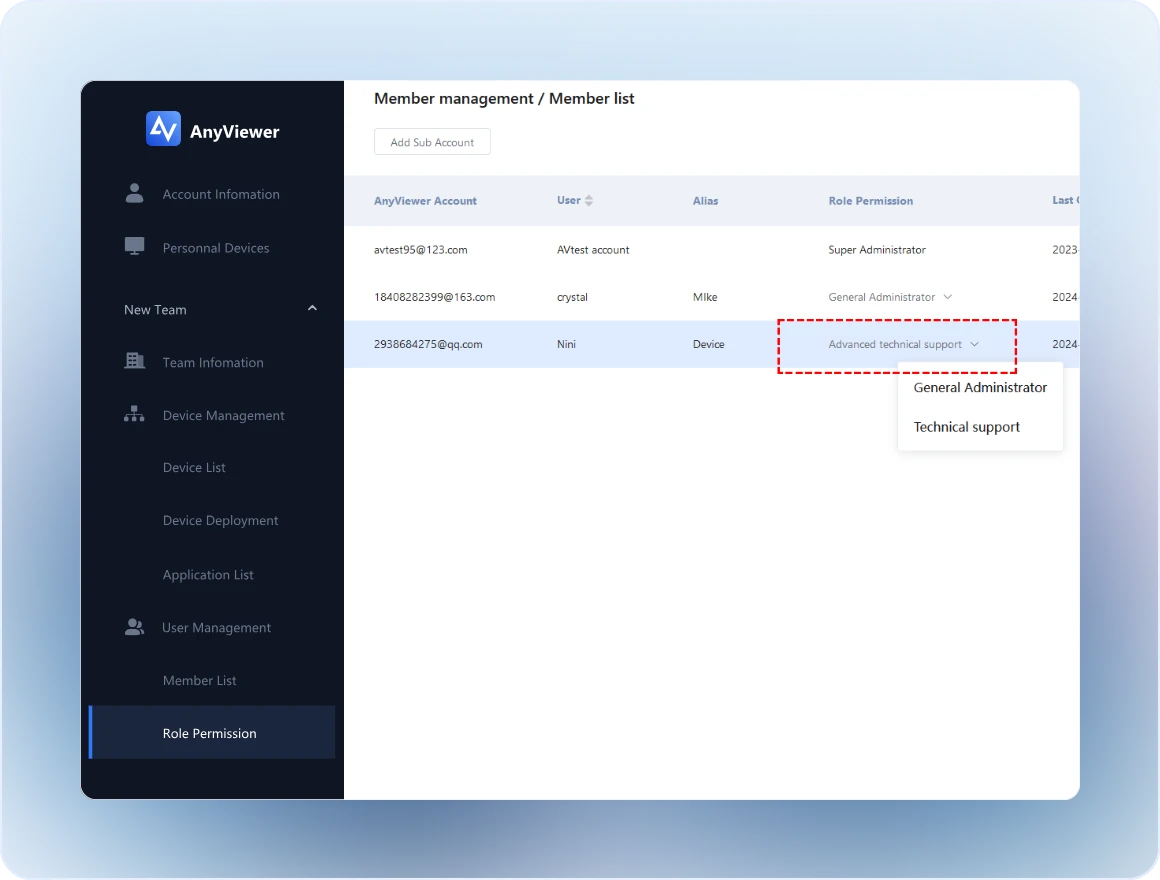The height and width of the screenshot is (880, 1160).
Task: Select the avtest95@123.com account row
Action: point(420,250)
